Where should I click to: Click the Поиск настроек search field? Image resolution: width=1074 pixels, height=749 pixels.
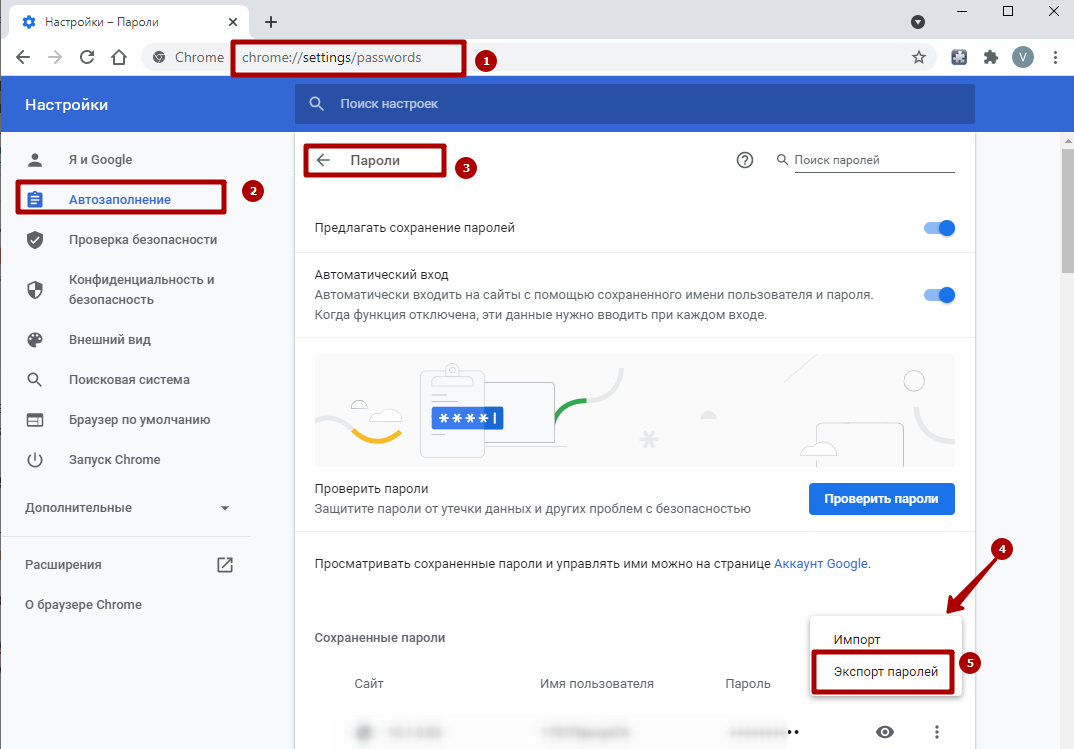pos(640,104)
